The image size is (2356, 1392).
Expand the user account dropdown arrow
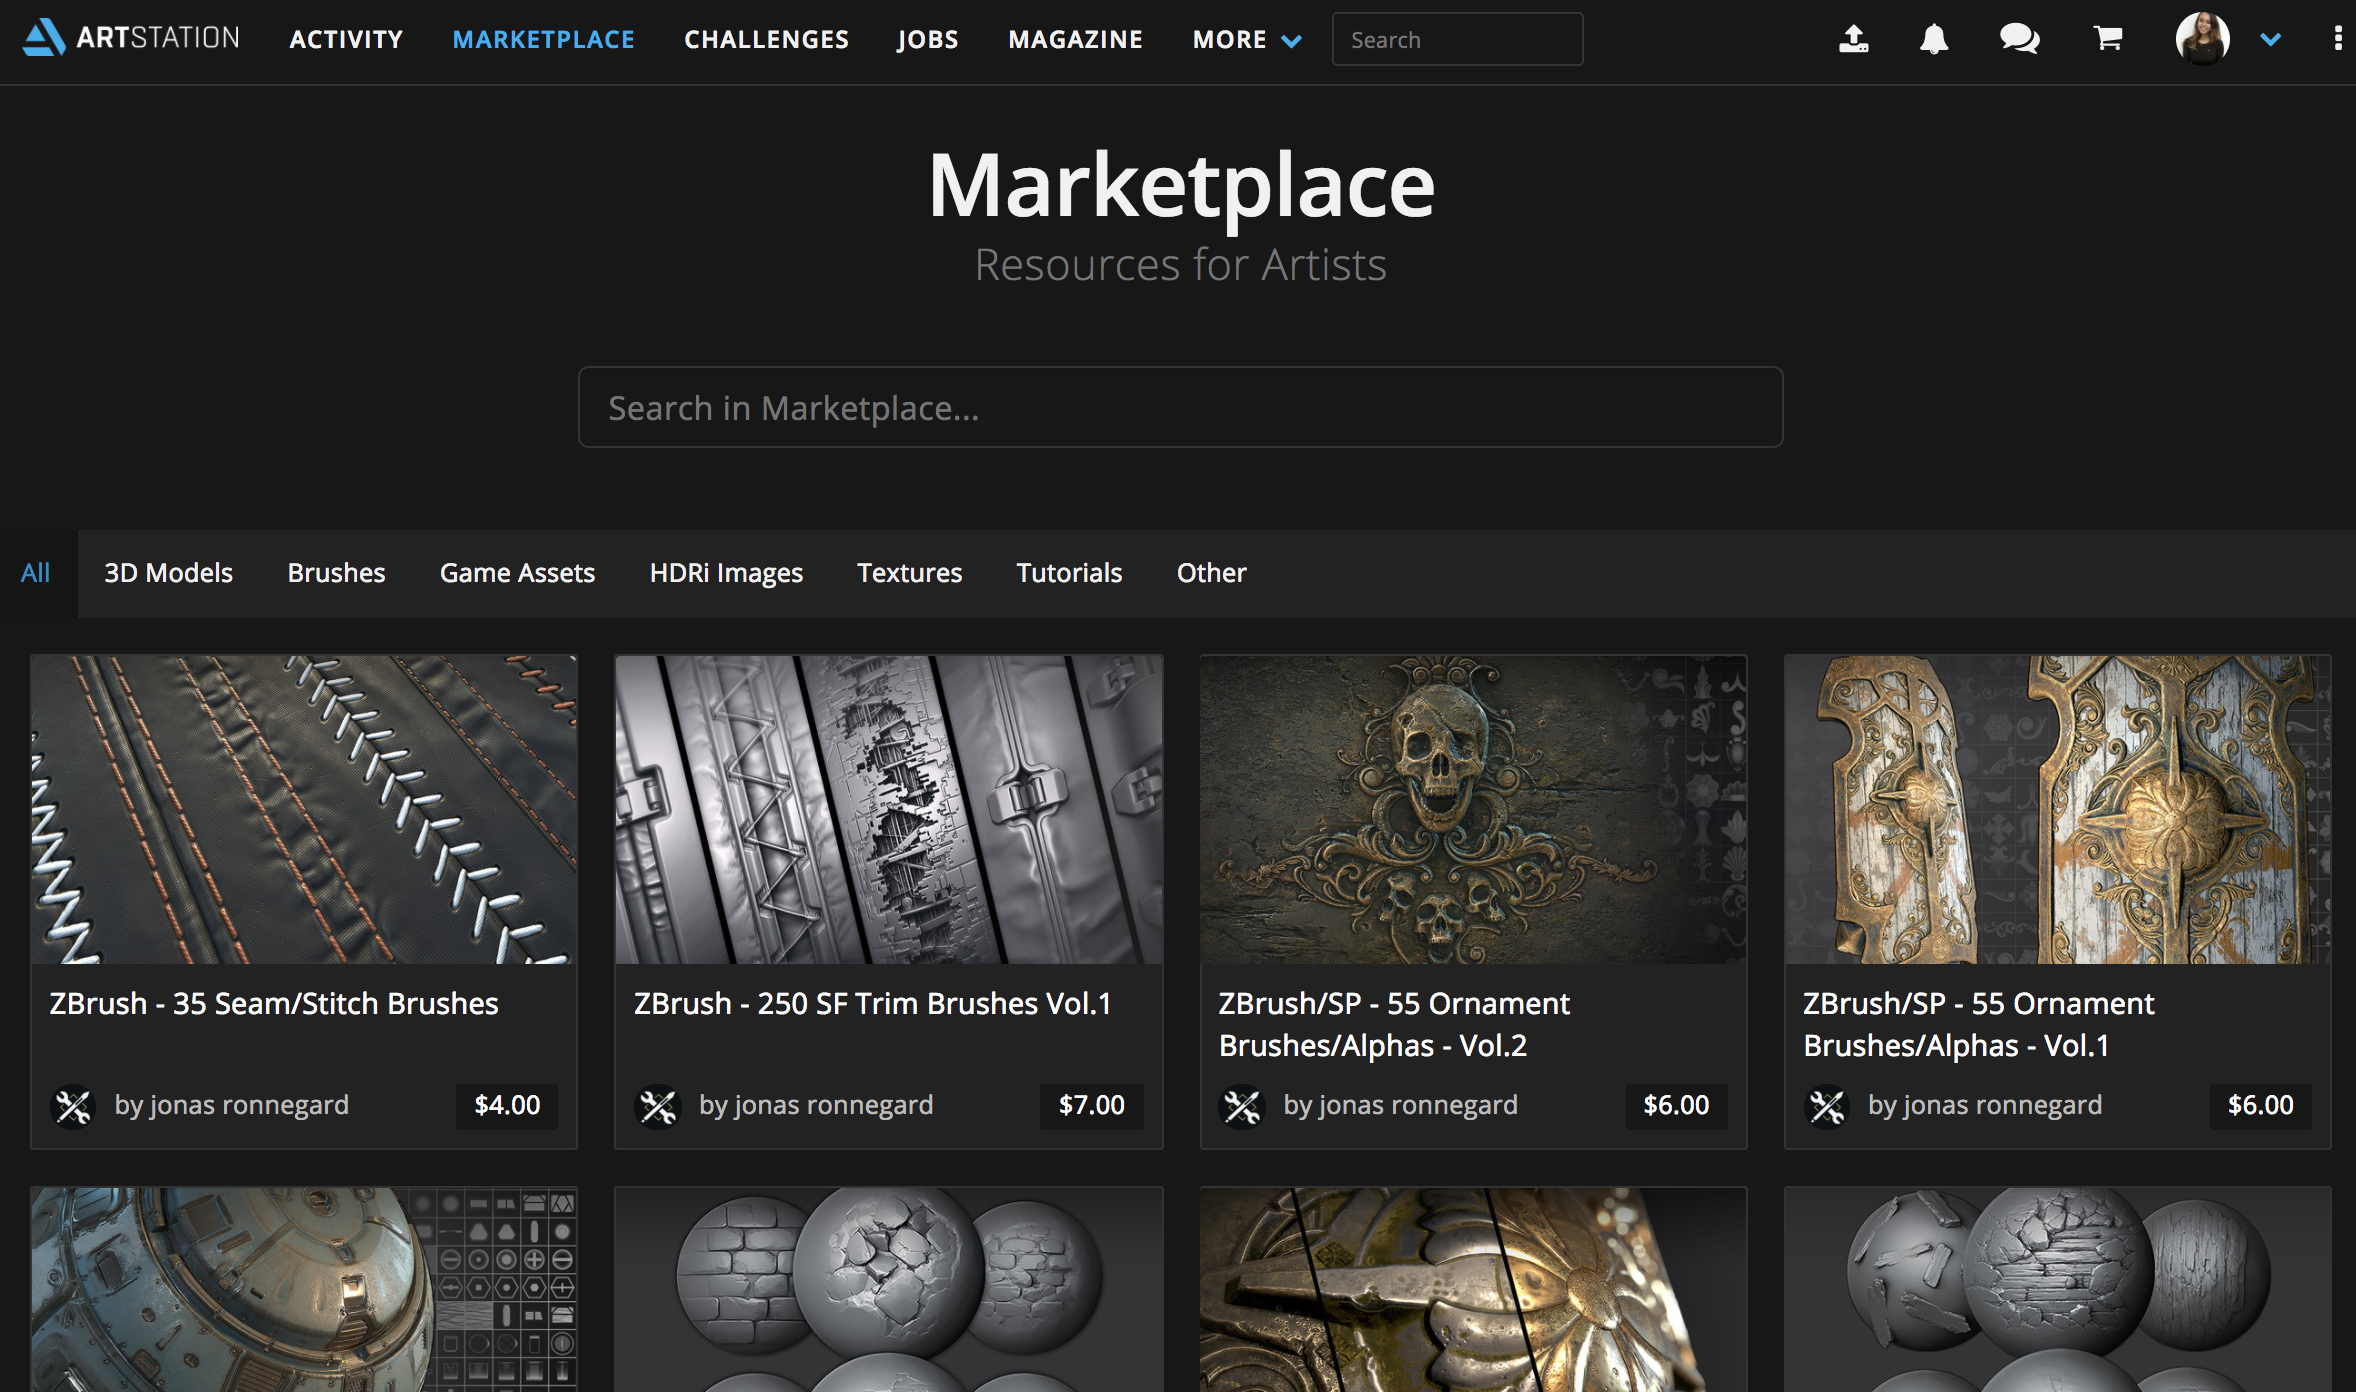pyautogui.click(x=2270, y=40)
